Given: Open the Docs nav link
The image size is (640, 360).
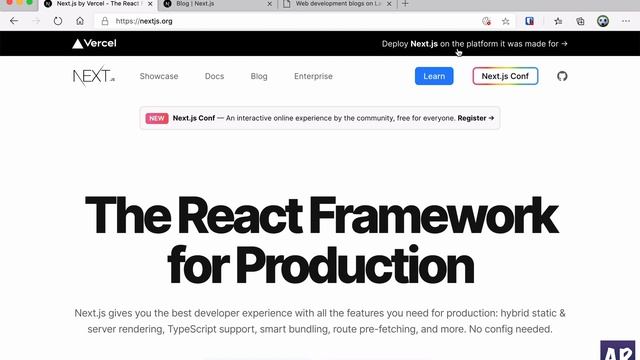Looking at the screenshot, I should coord(214,76).
